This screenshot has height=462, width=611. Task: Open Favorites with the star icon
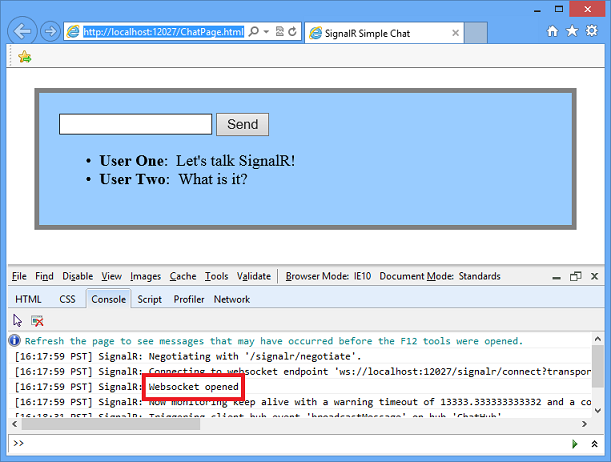coord(573,32)
